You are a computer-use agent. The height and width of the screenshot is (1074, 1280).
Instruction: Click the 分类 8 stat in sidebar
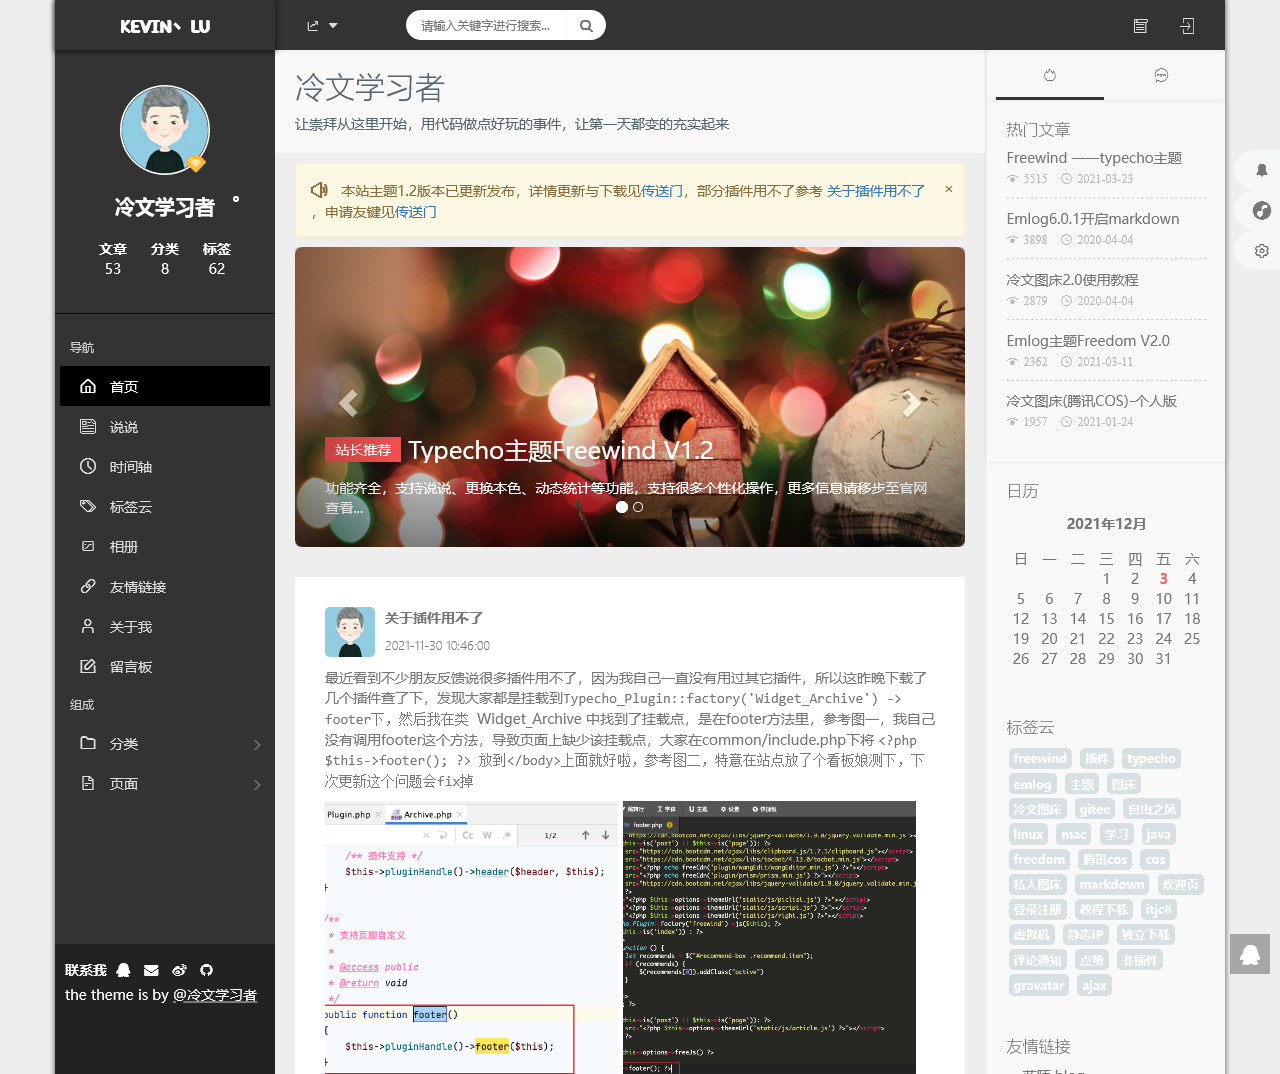point(165,258)
